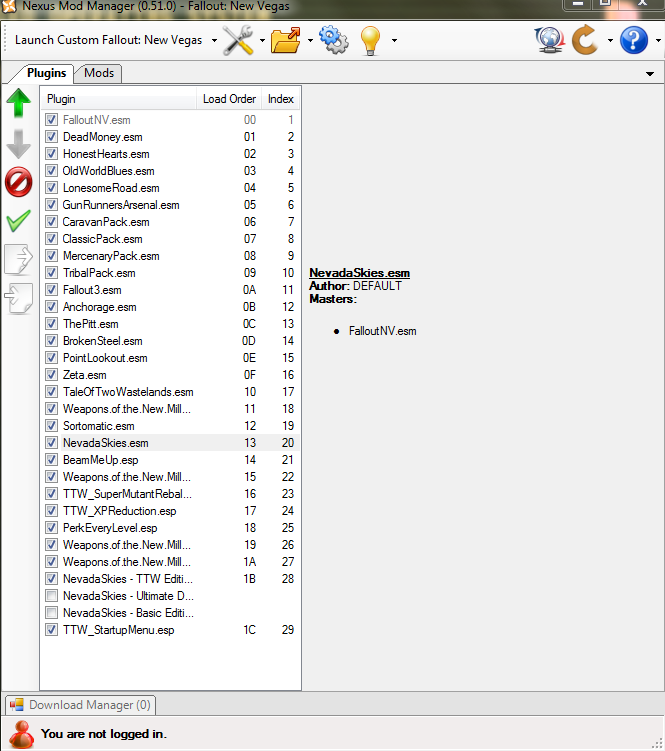665x751 pixels.
Task: Click the light bulb tips icon
Action: click(x=370, y=41)
